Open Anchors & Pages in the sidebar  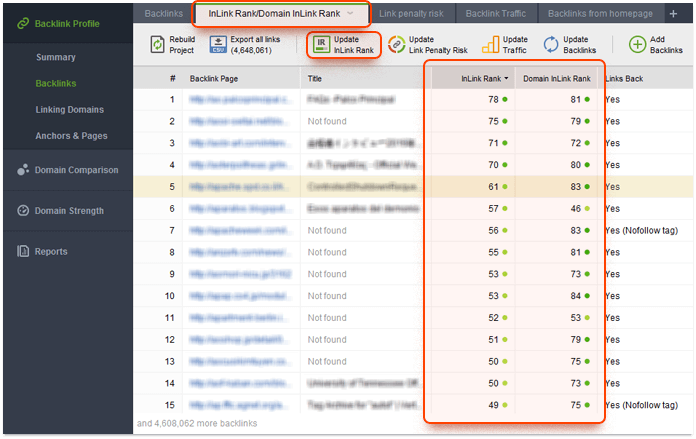pyautogui.click(x=71, y=135)
